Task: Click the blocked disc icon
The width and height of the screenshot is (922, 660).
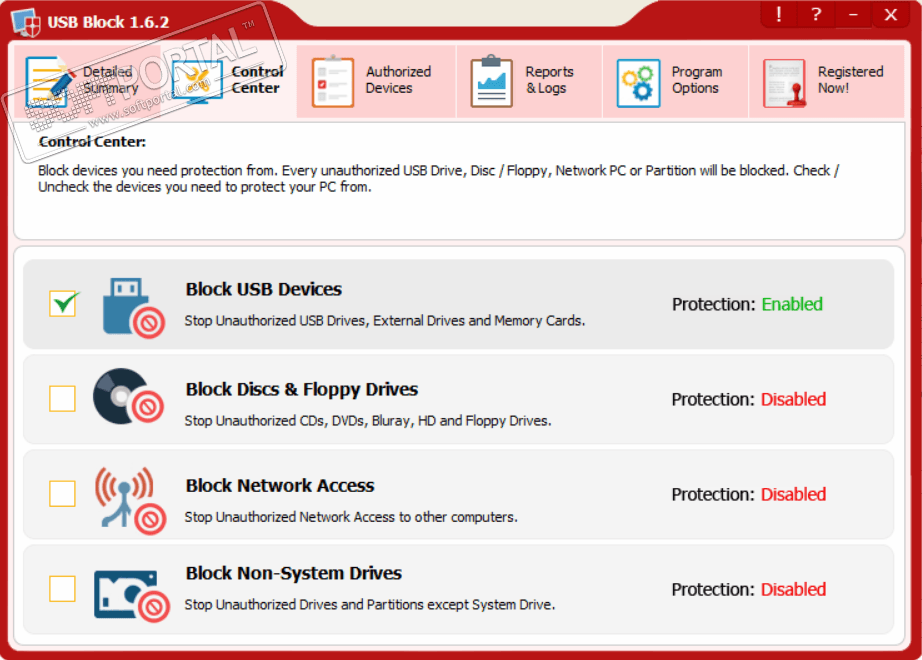Action: 128,396
